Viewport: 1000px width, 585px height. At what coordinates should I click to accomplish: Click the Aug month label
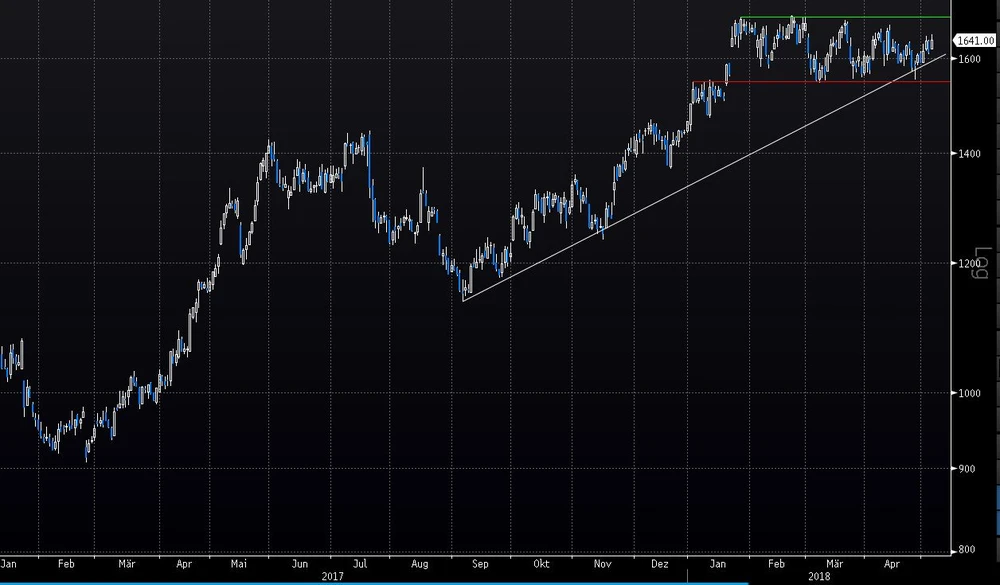[x=419, y=564]
